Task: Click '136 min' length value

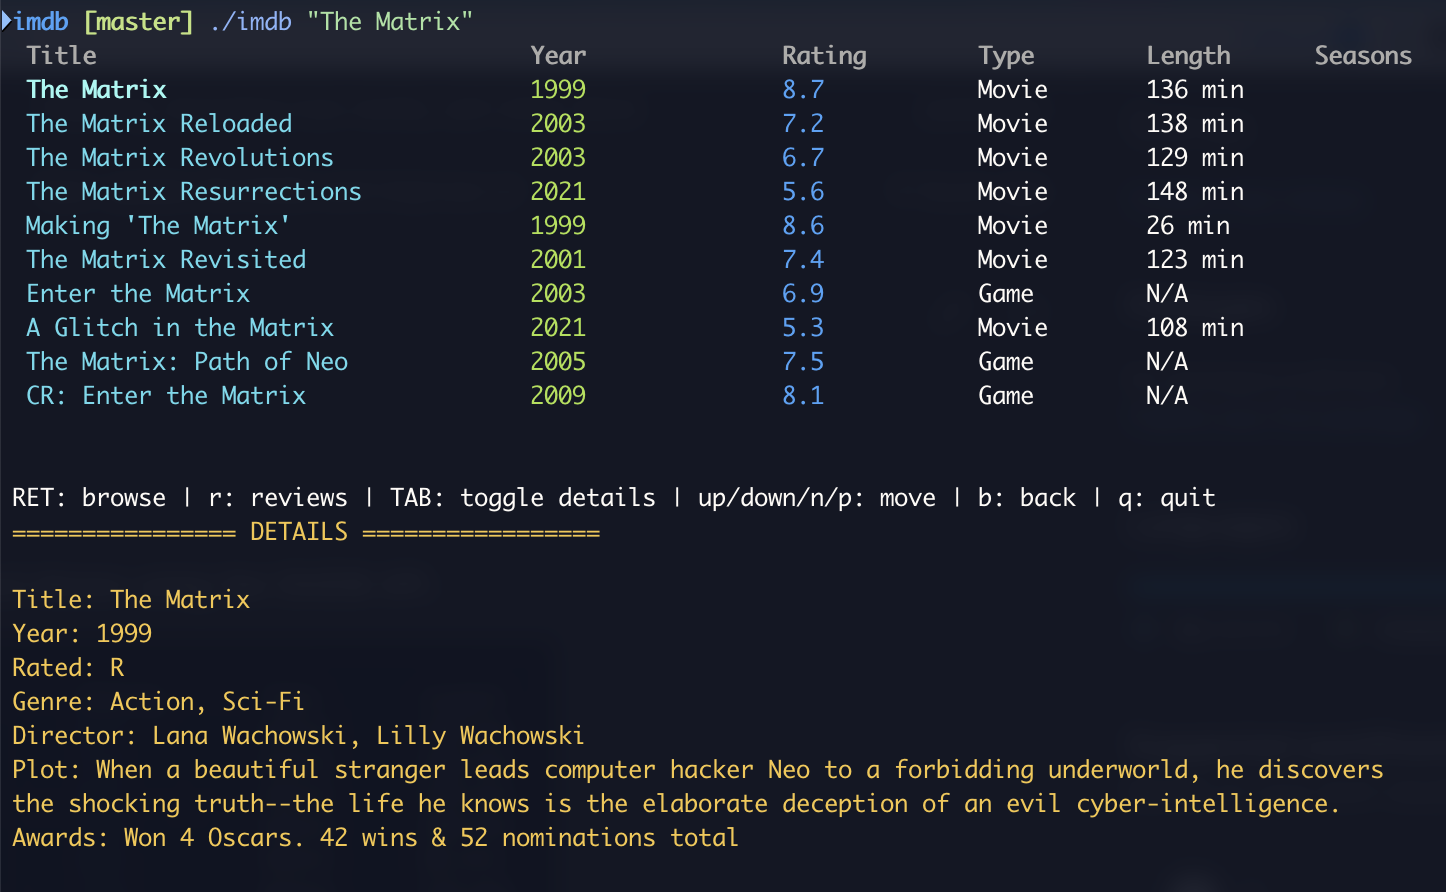Action: (x=1195, y=89)
